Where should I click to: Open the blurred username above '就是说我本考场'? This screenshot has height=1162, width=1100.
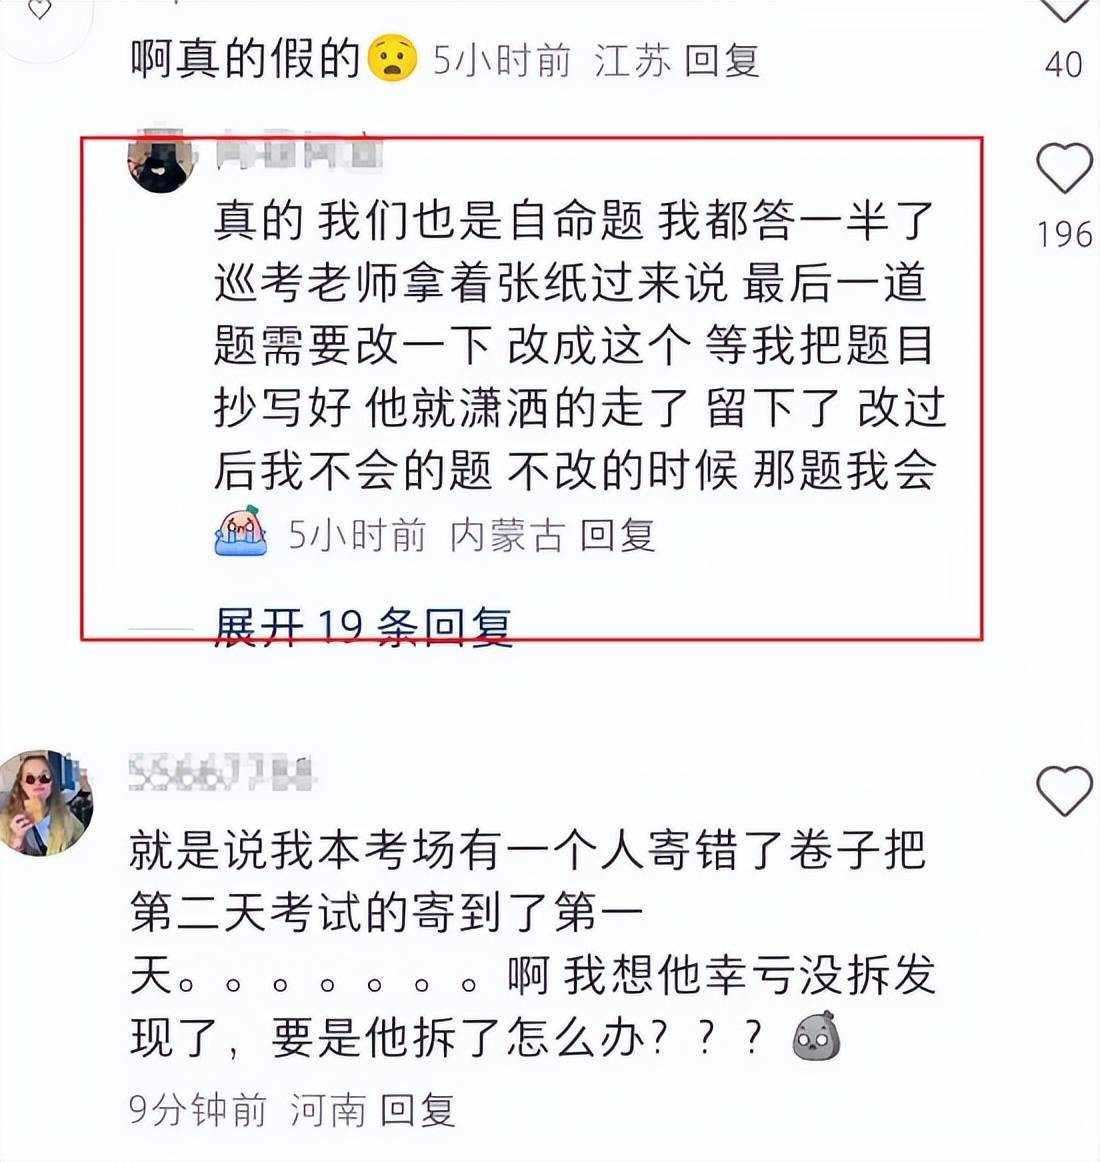222,772
